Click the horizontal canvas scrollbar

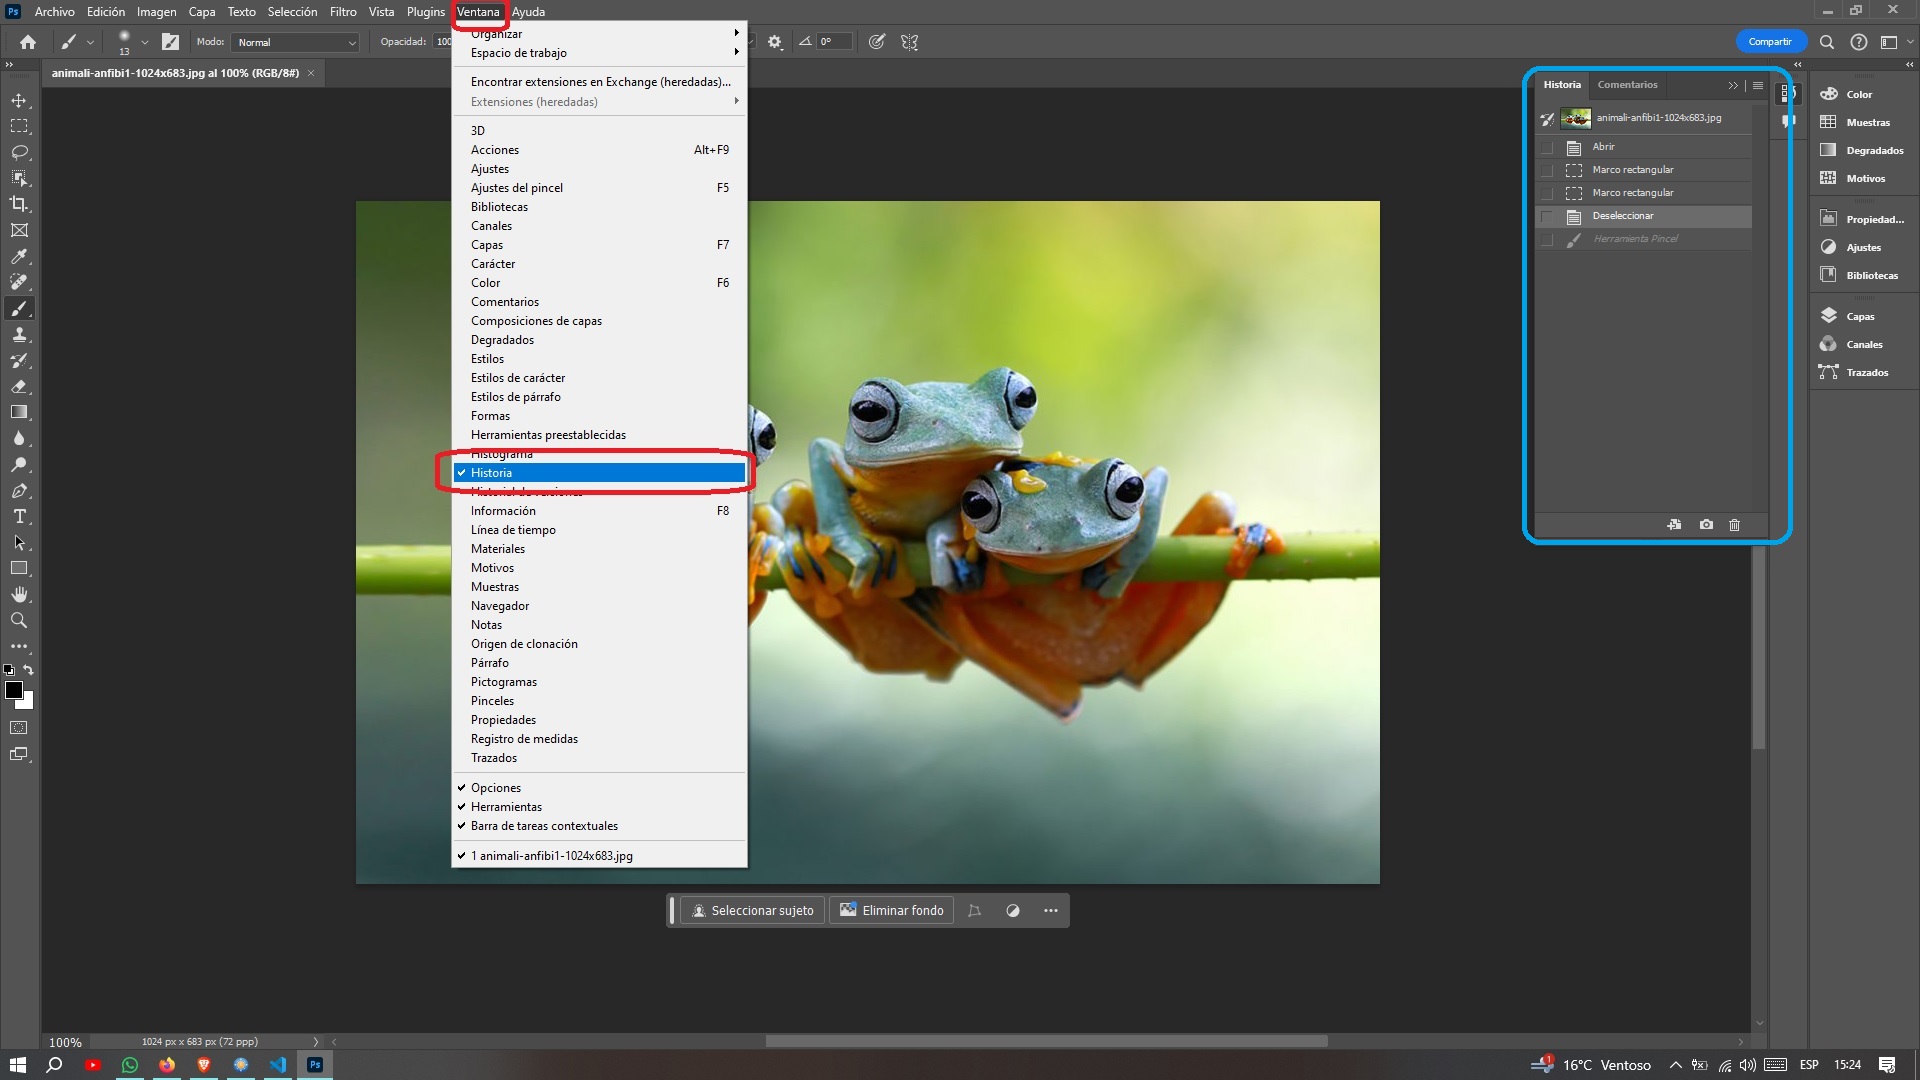[x=1046, y=1041]
